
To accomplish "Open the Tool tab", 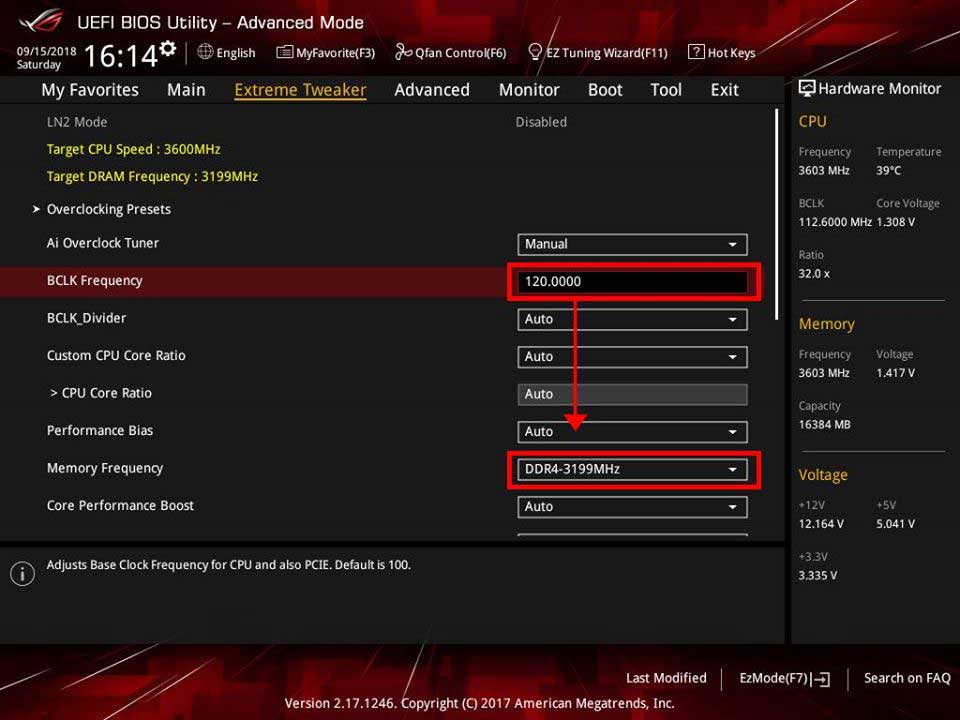I will (666, 90).
